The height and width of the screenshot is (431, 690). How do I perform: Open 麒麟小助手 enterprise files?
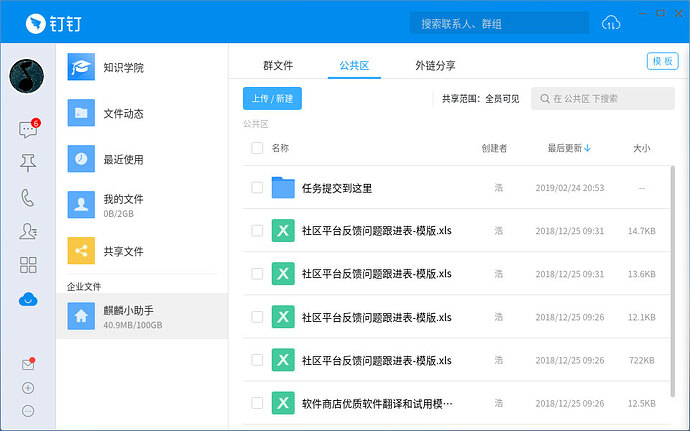point(142,316)
